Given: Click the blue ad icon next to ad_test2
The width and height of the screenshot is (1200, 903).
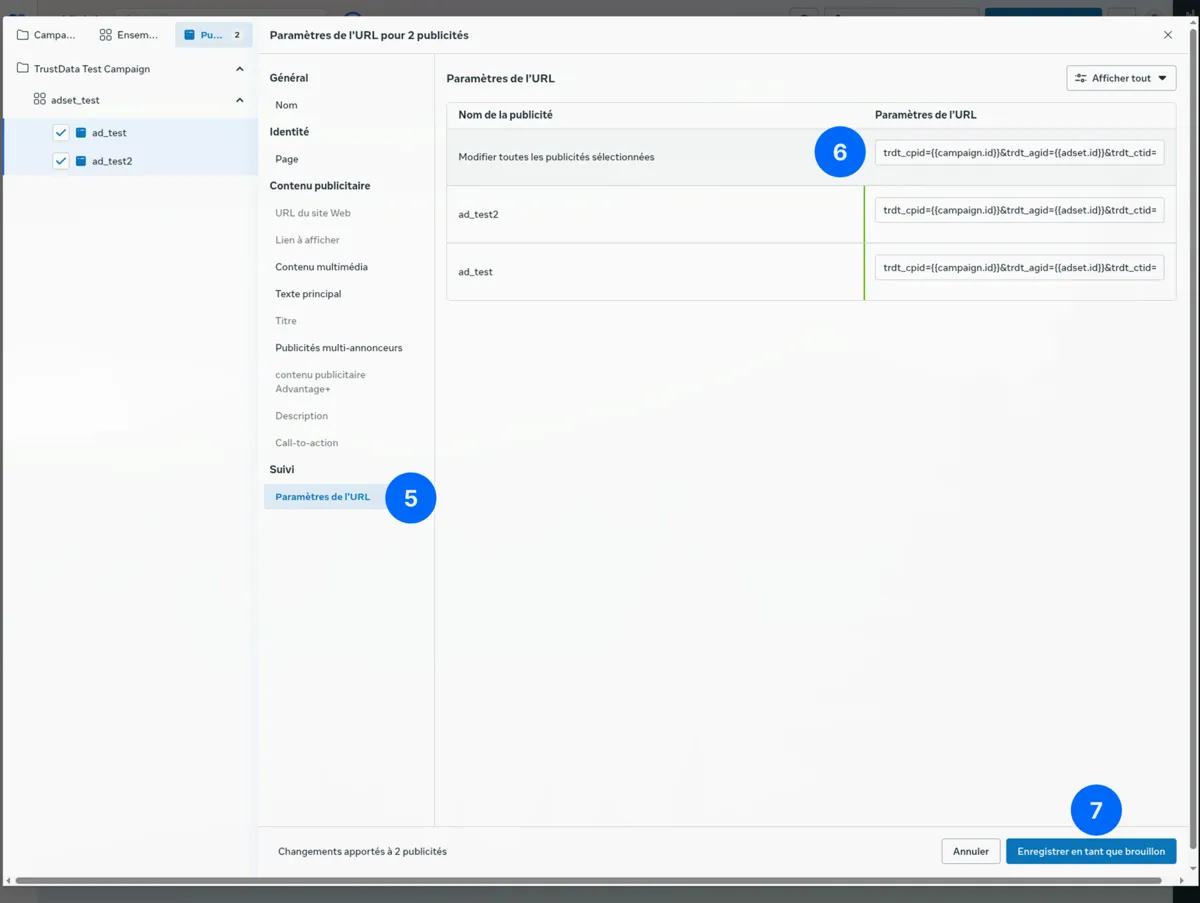Looking at the screenshot, I should (x=80, y=161).
